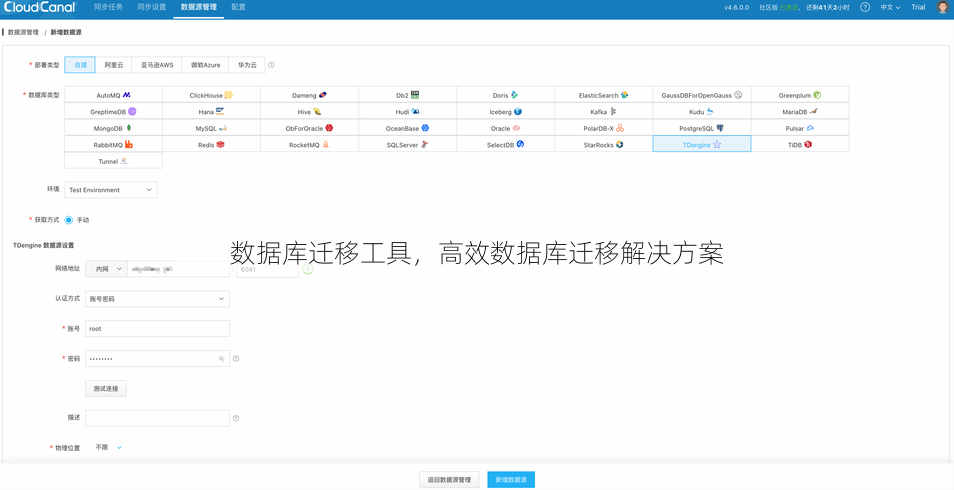Click help icon beside password field
Viewport: 954px width, 490px height.
point(236,359)
